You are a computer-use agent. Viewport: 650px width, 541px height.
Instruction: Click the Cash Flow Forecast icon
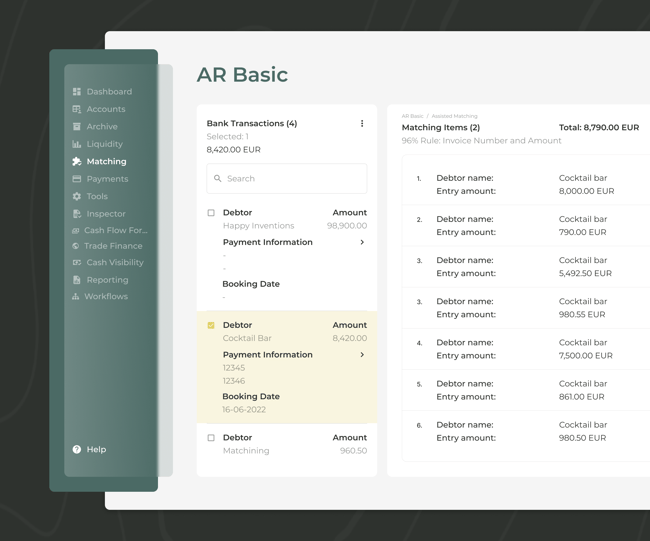[x=75, y=230]
